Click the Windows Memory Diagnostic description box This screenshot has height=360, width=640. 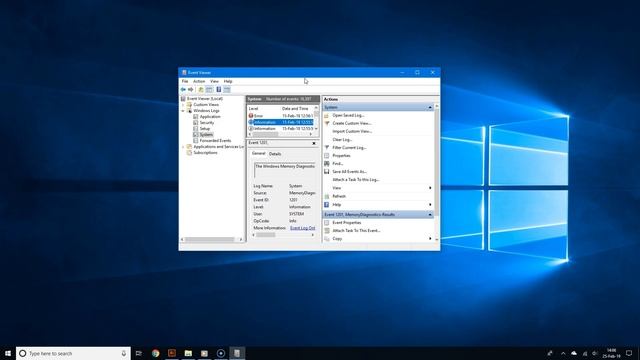[x=284, y=170]
